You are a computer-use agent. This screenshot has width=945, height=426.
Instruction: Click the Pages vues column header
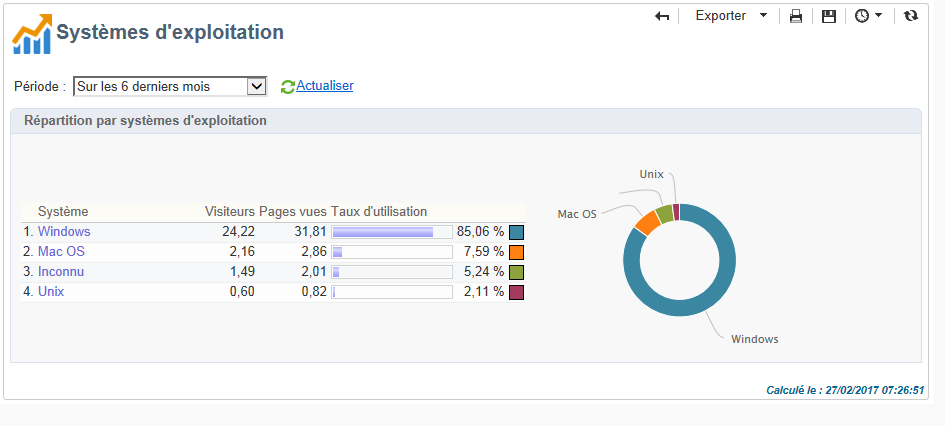click(293, 211)
